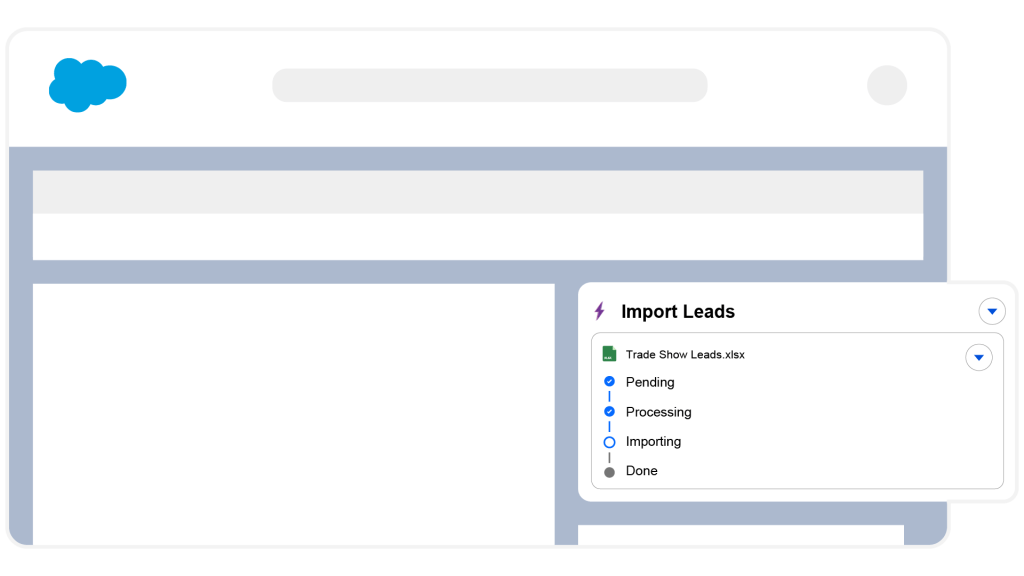
Task: Select the green spreadsheet icon for Trade Show Leads
Action: (x=609, y=353)
